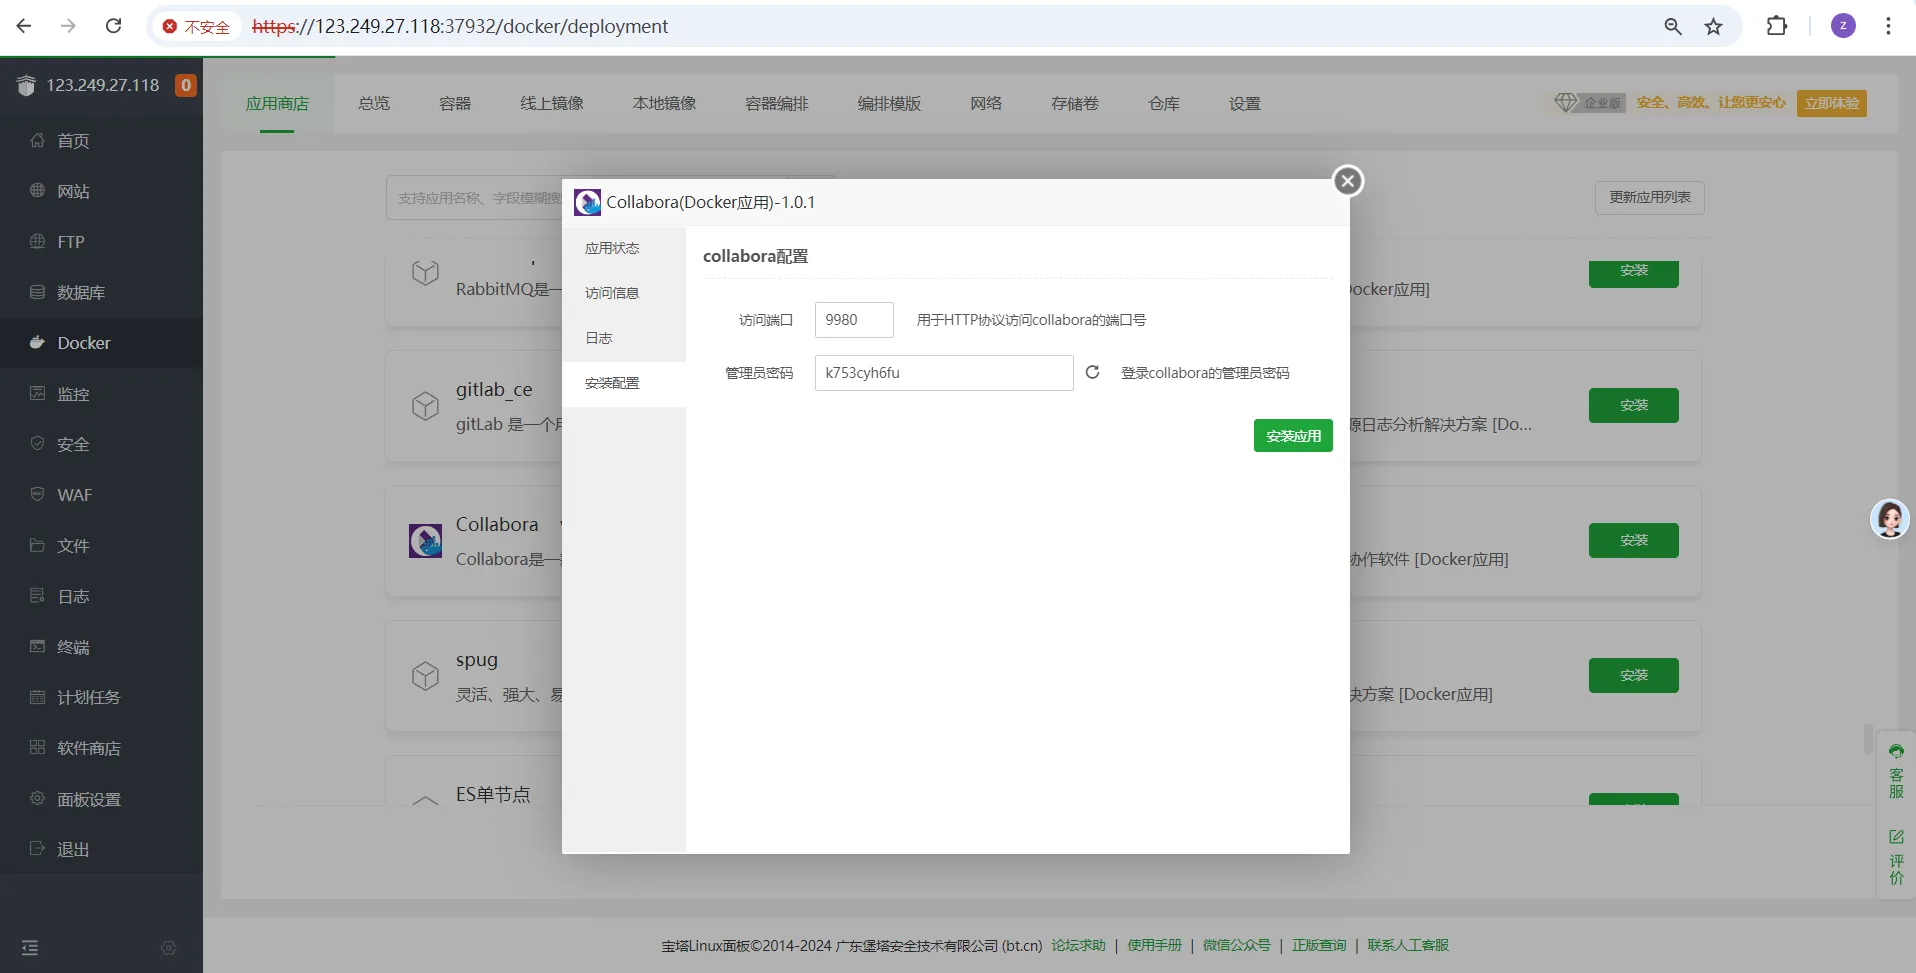Viewport: 1916px width, 973px height.
Task: Reload the page with the refresh icon
Action: click(113, 26)
